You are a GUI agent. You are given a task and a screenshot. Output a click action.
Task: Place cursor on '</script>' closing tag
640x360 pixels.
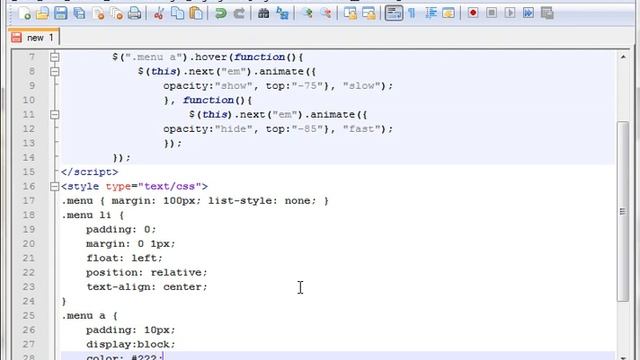(90, 172)
